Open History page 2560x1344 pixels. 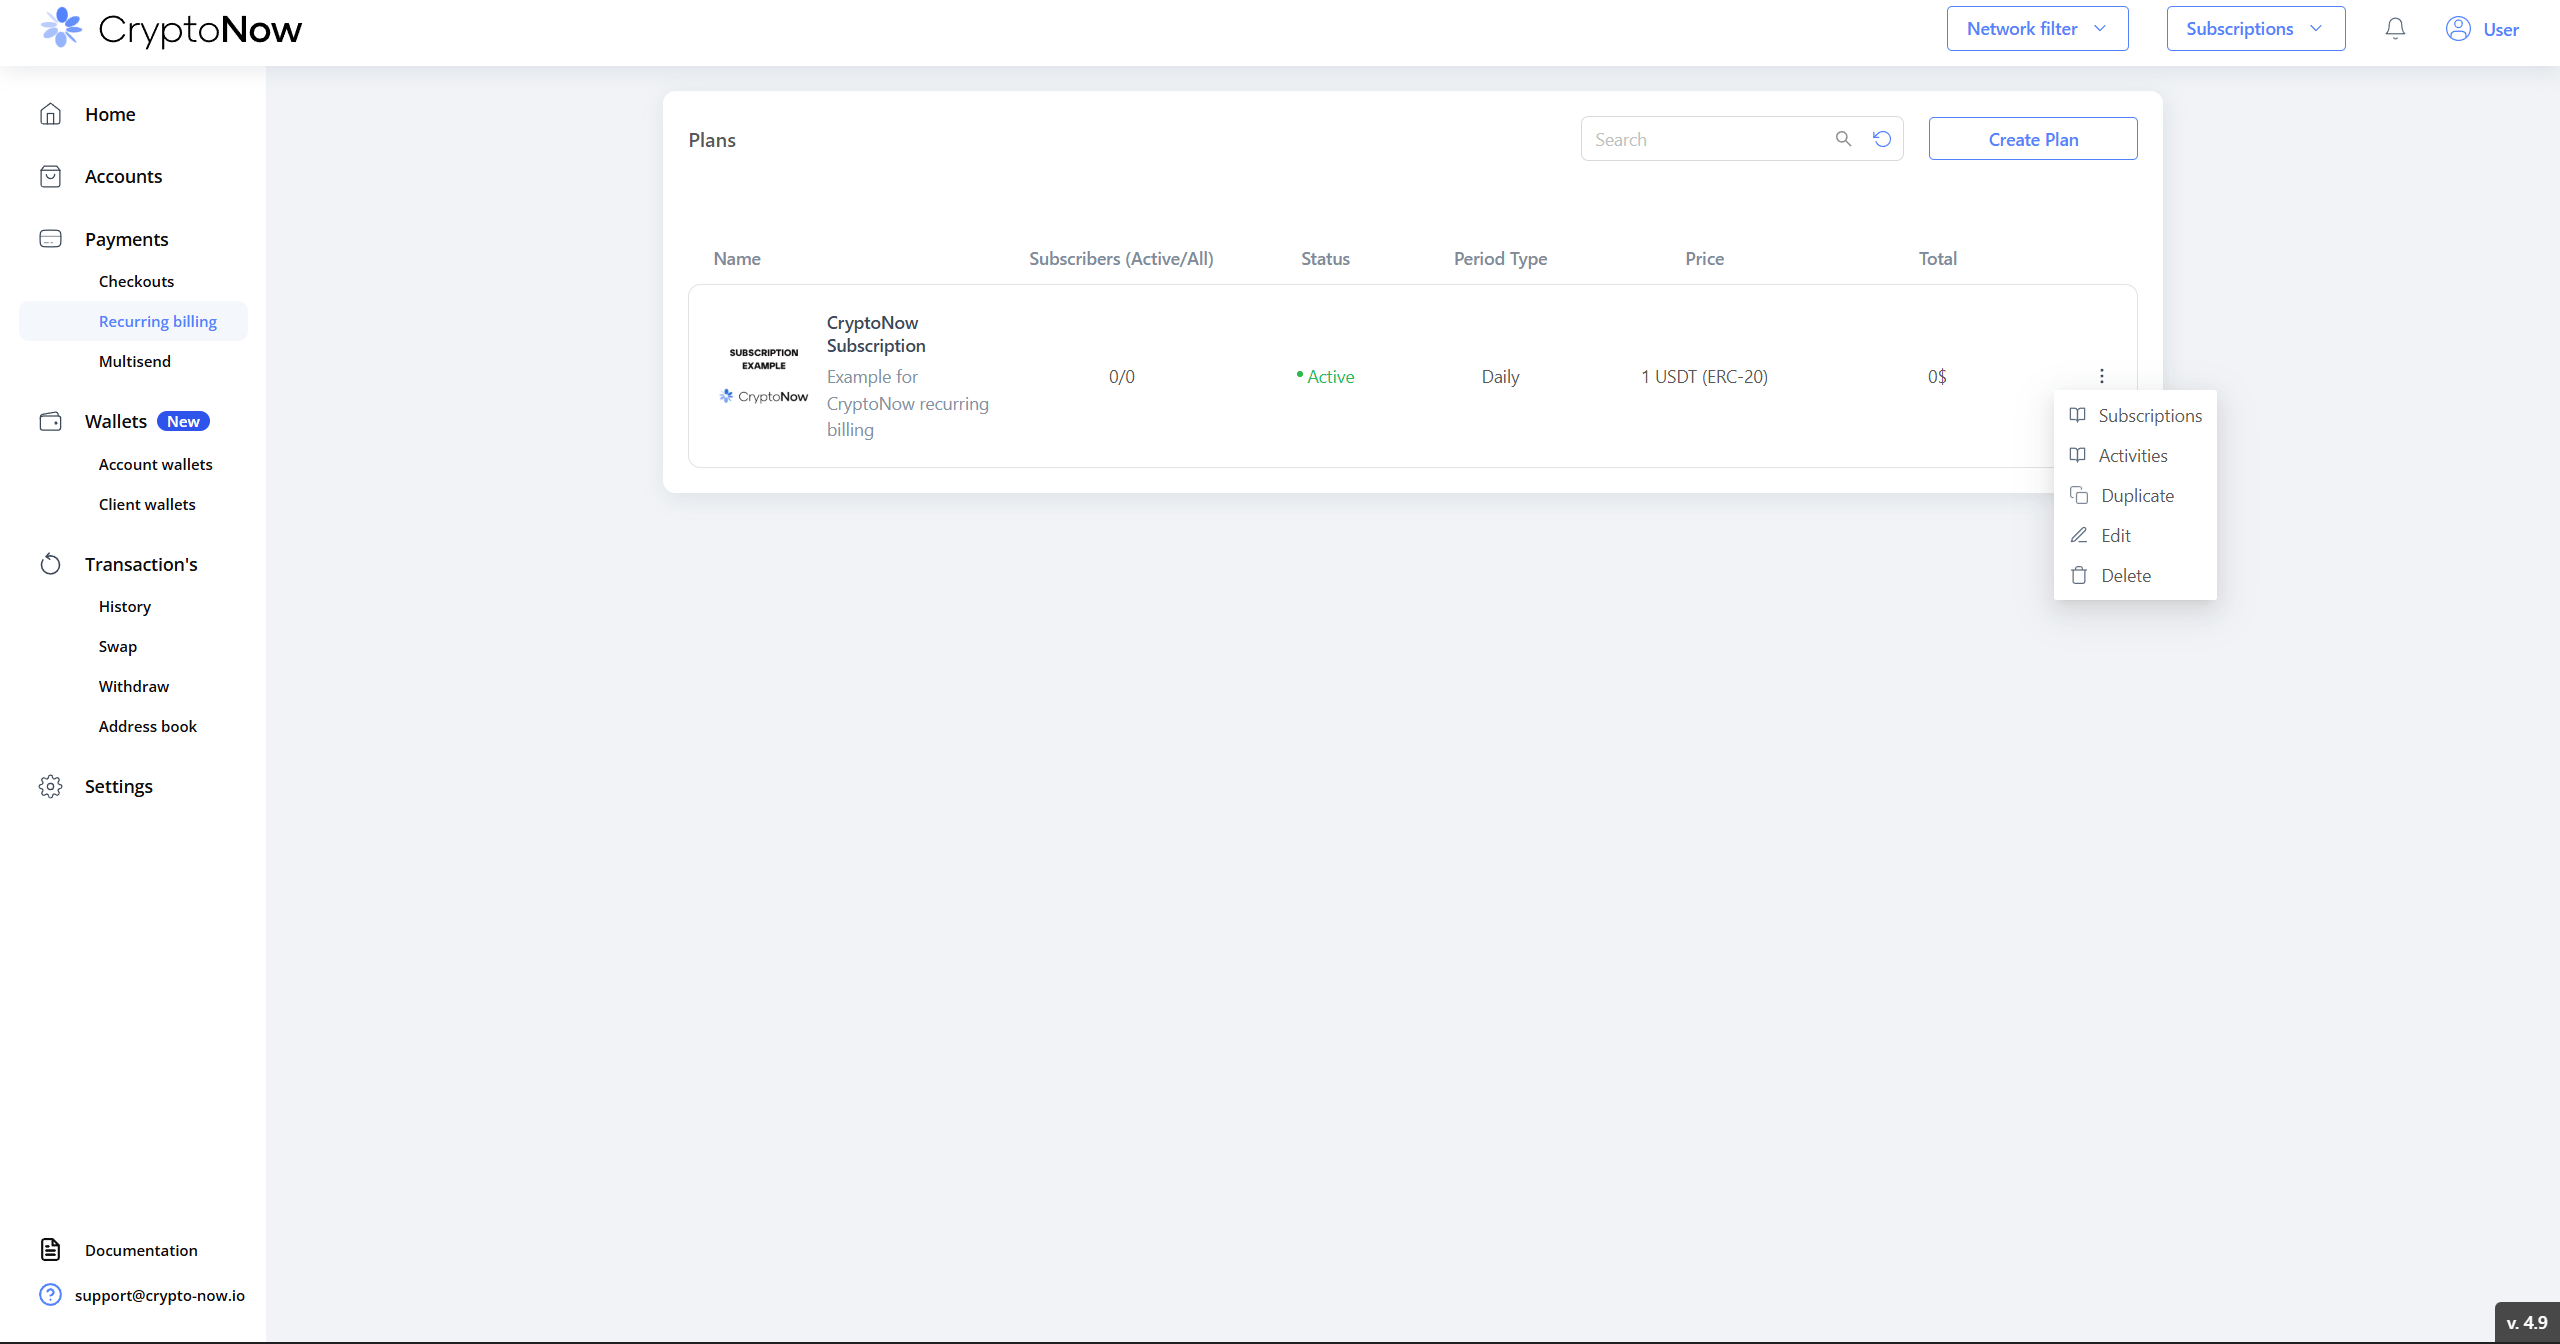pos(124,606)
